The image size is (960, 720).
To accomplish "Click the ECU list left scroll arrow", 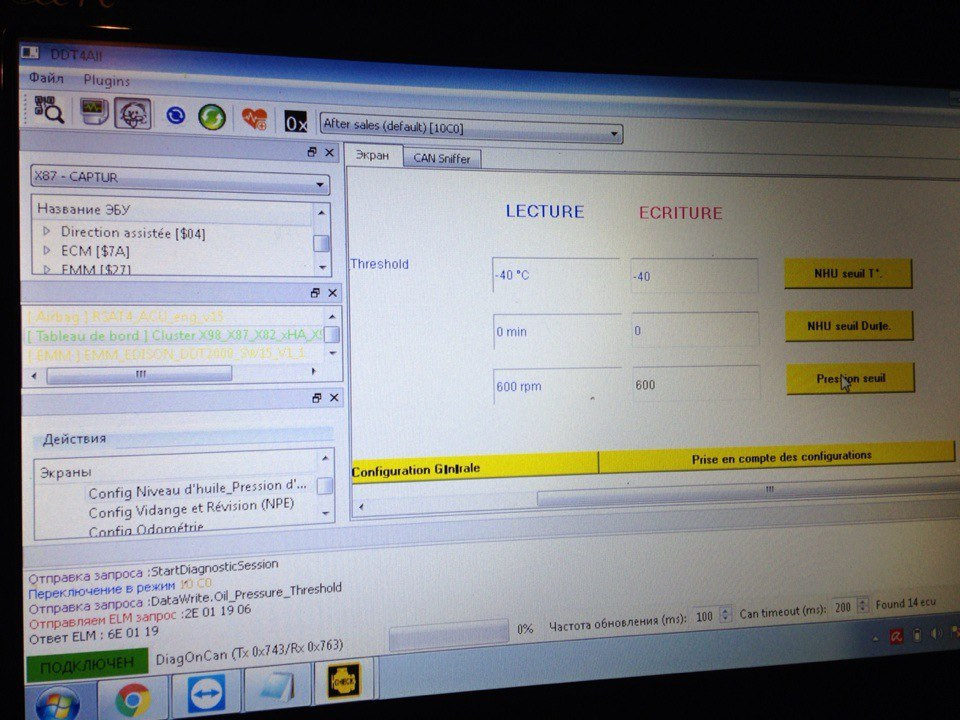I will (34, 375).
